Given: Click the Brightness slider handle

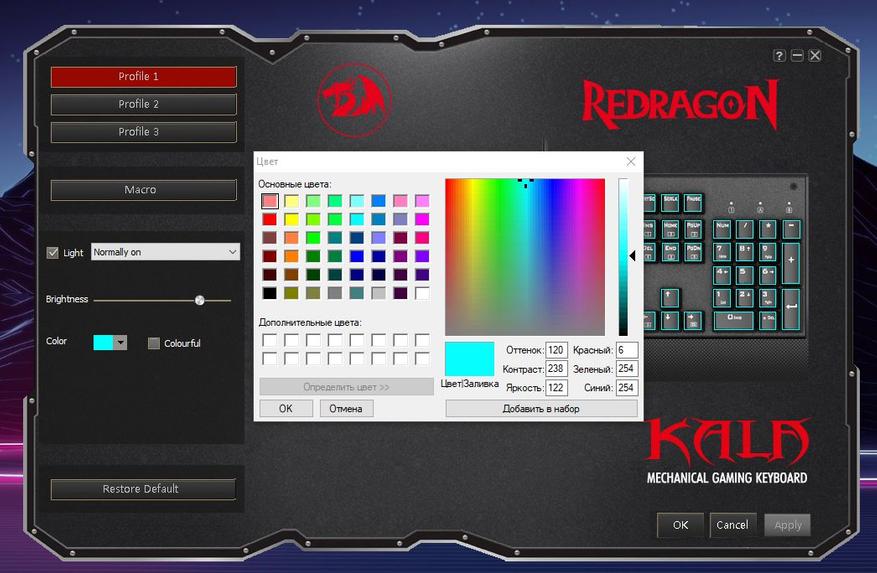Looking at the screenshot, I should [200, 300].
